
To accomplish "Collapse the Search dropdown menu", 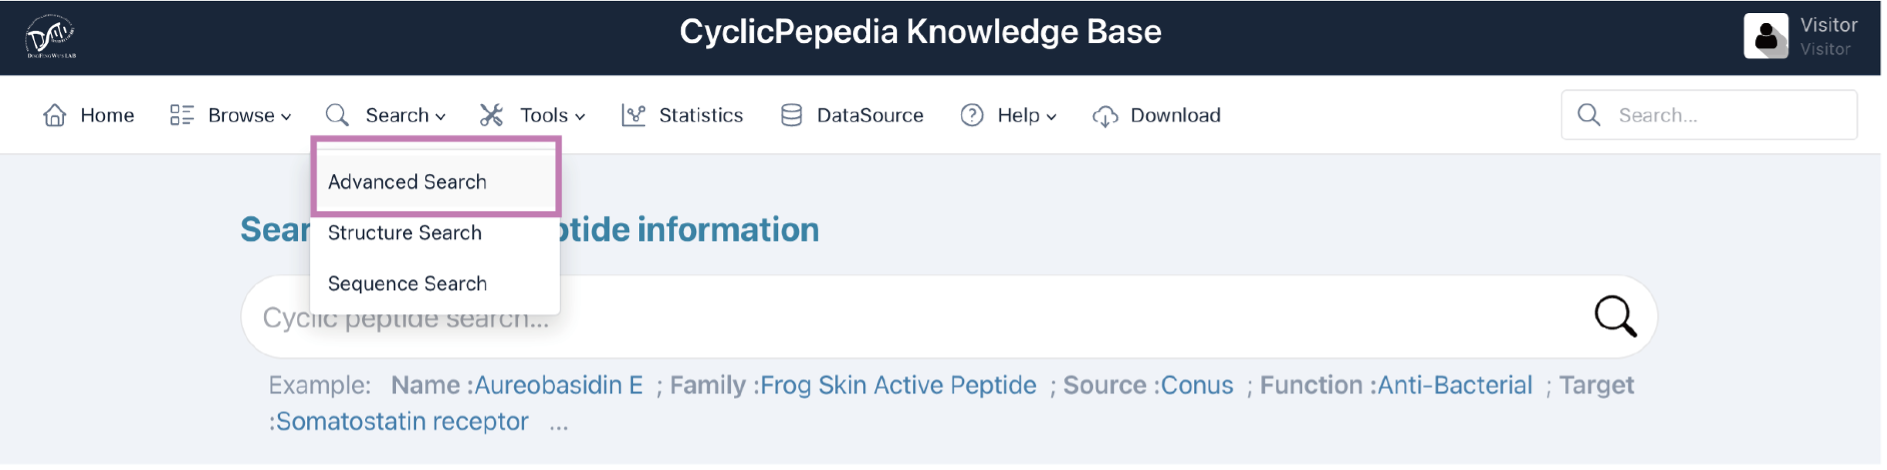I will (x=441, y=117).
